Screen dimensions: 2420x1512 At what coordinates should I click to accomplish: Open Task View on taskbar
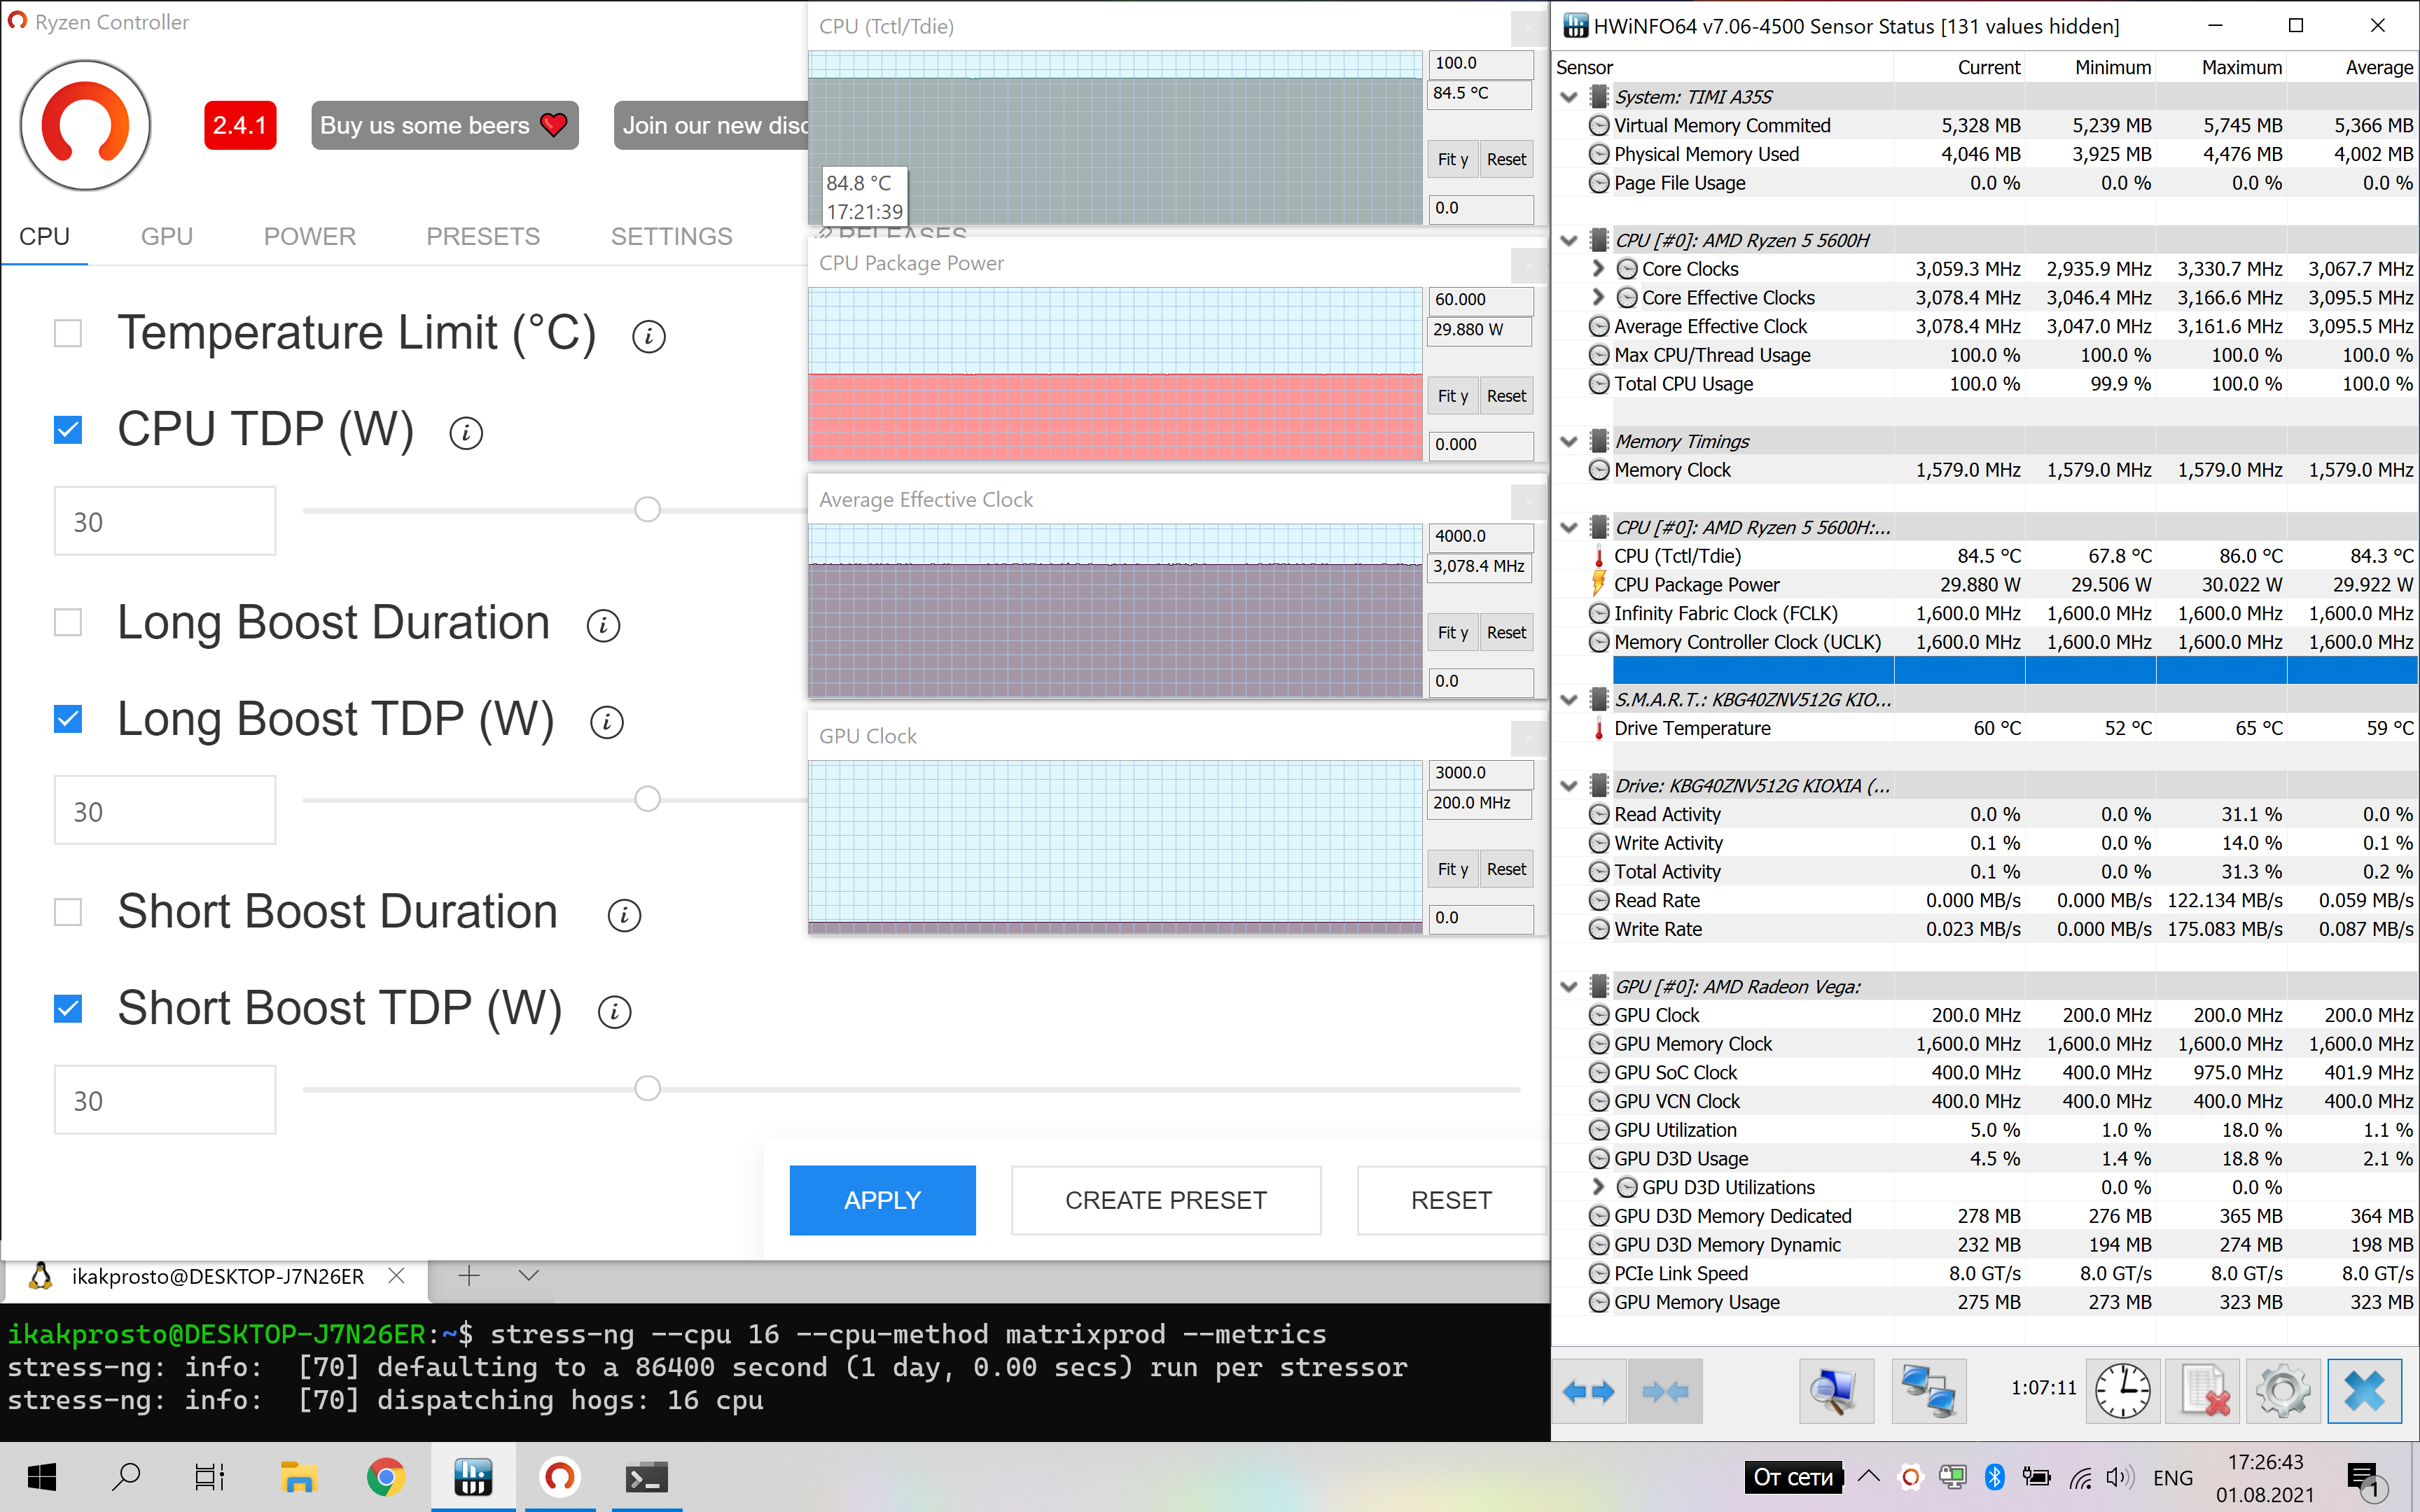pyautogui.click(x=210, y=1477)
